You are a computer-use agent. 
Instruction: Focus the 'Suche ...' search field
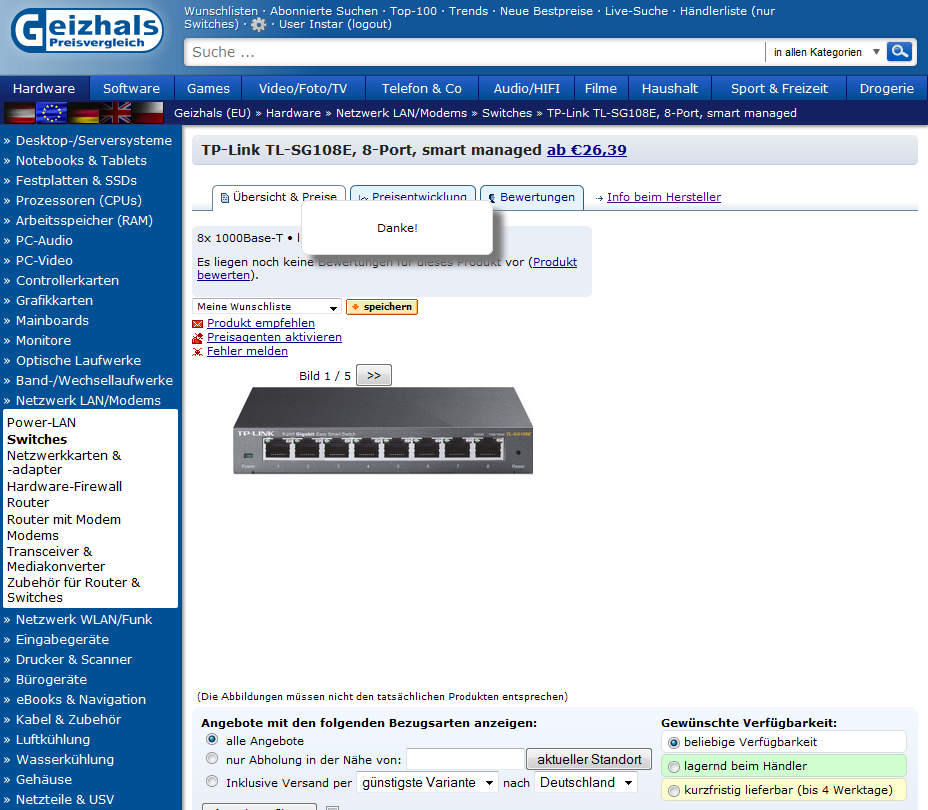point(474,52)
